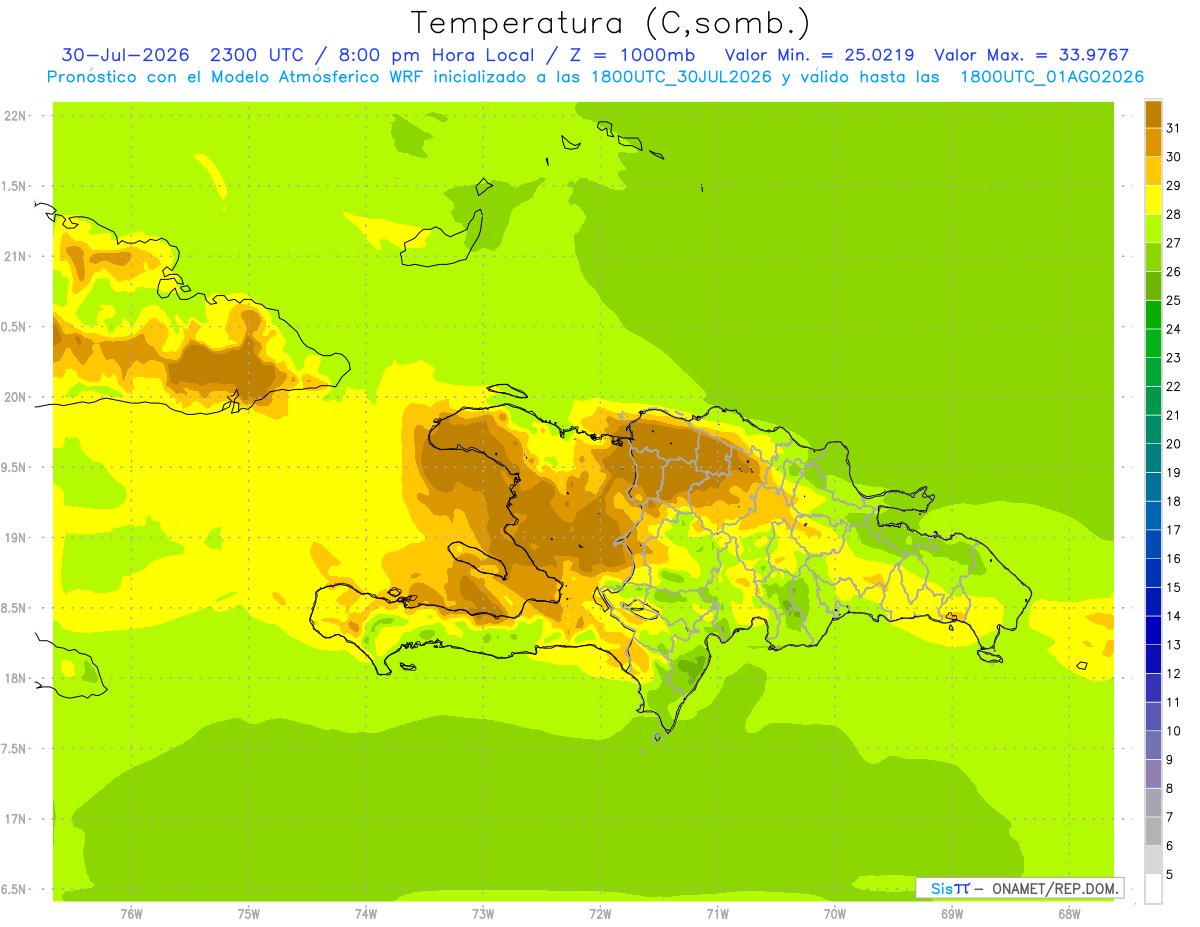This screenshot has width=1200, height=927.
Task: Click the Pronóstico con el Modelo Atmósferico WRF line
Action: [595, 77]
